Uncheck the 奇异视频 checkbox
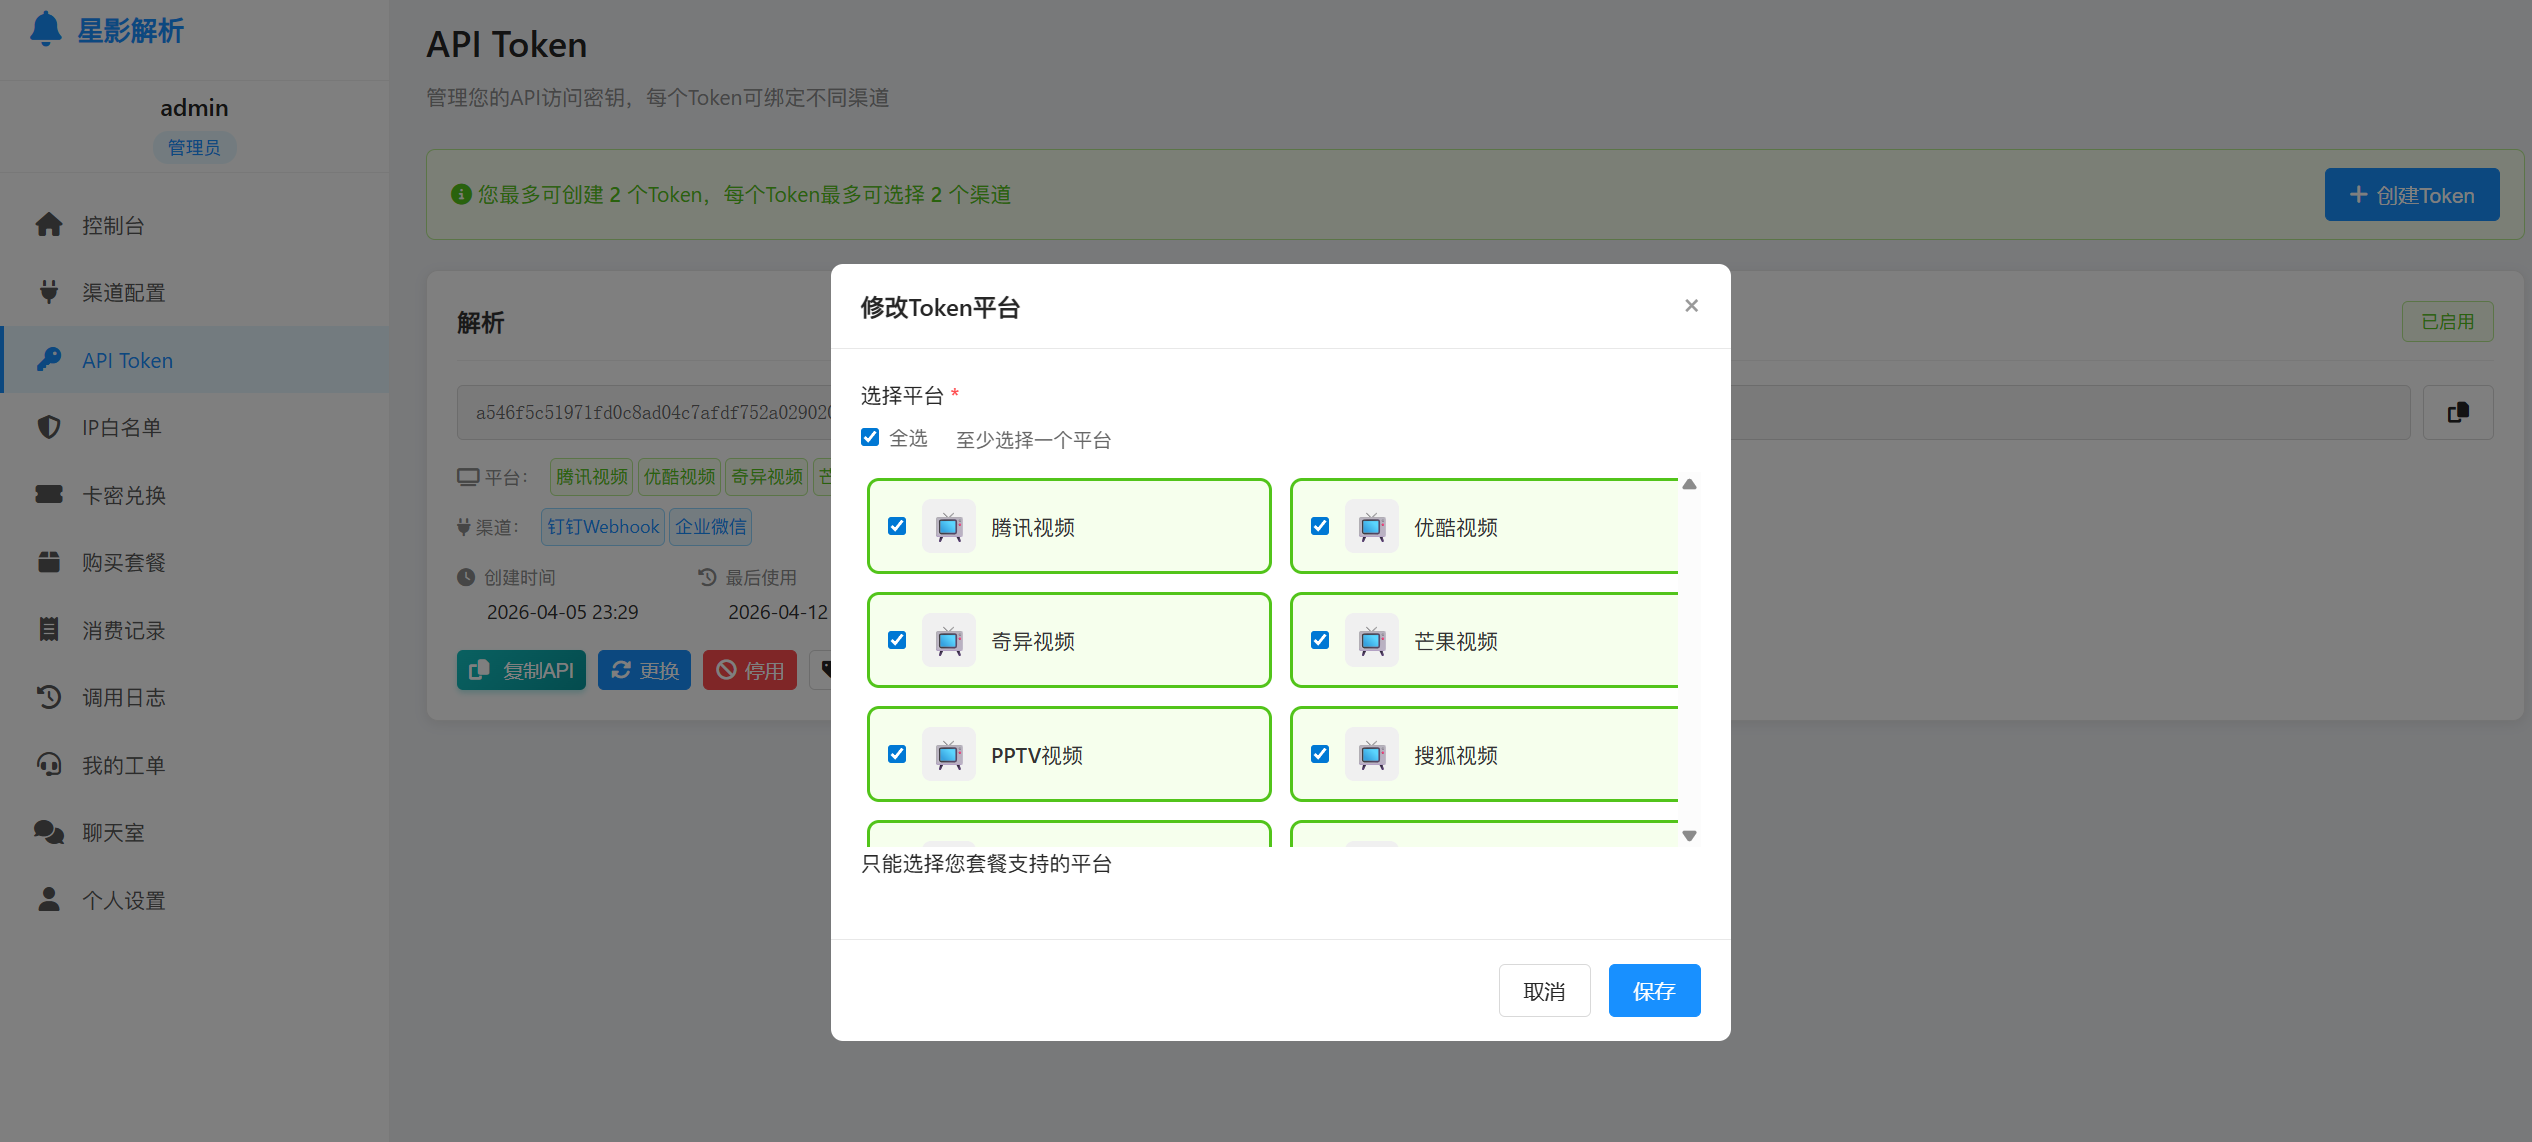 [897, 640]
